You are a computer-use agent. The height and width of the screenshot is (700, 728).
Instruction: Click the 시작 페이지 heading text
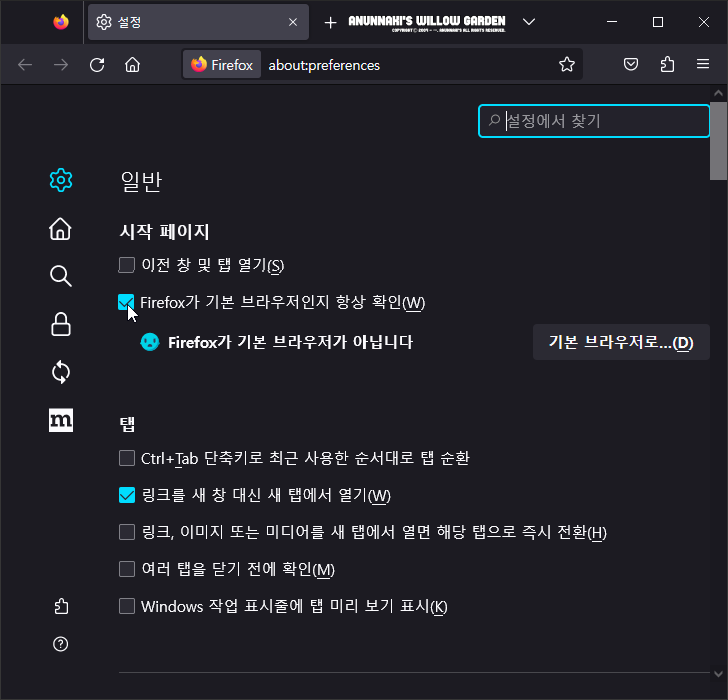164,231
